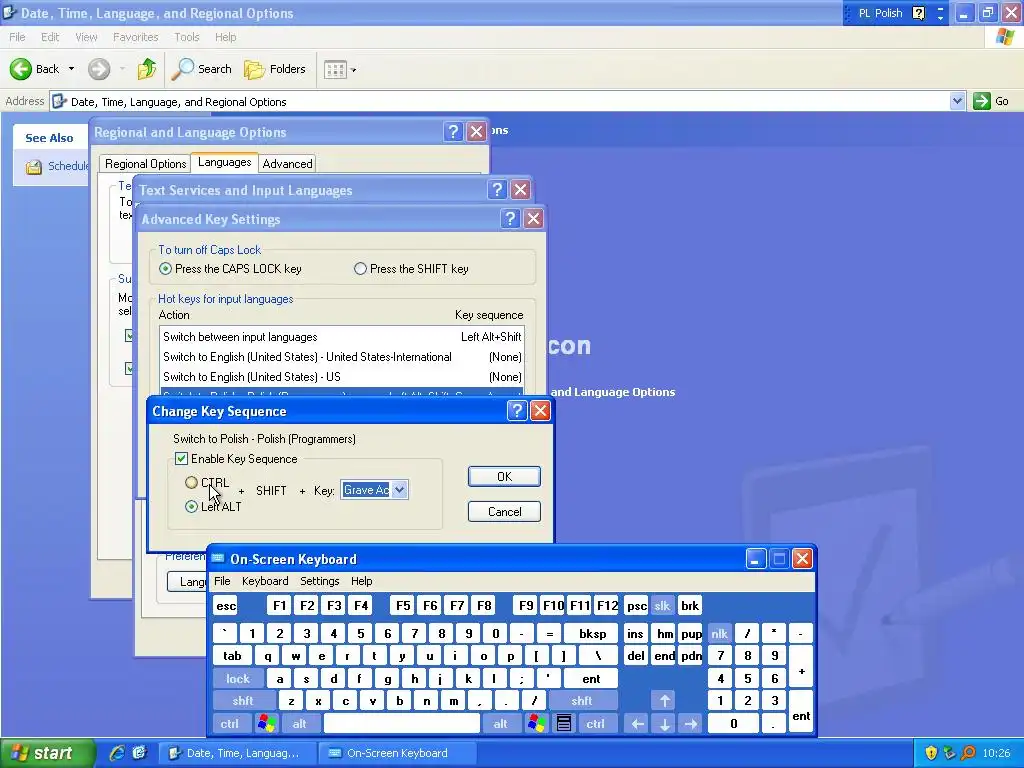The width and height of the screenshot is (1024, 768).
Task: Click the Views icon in toolbar
Action: point(335,69)
